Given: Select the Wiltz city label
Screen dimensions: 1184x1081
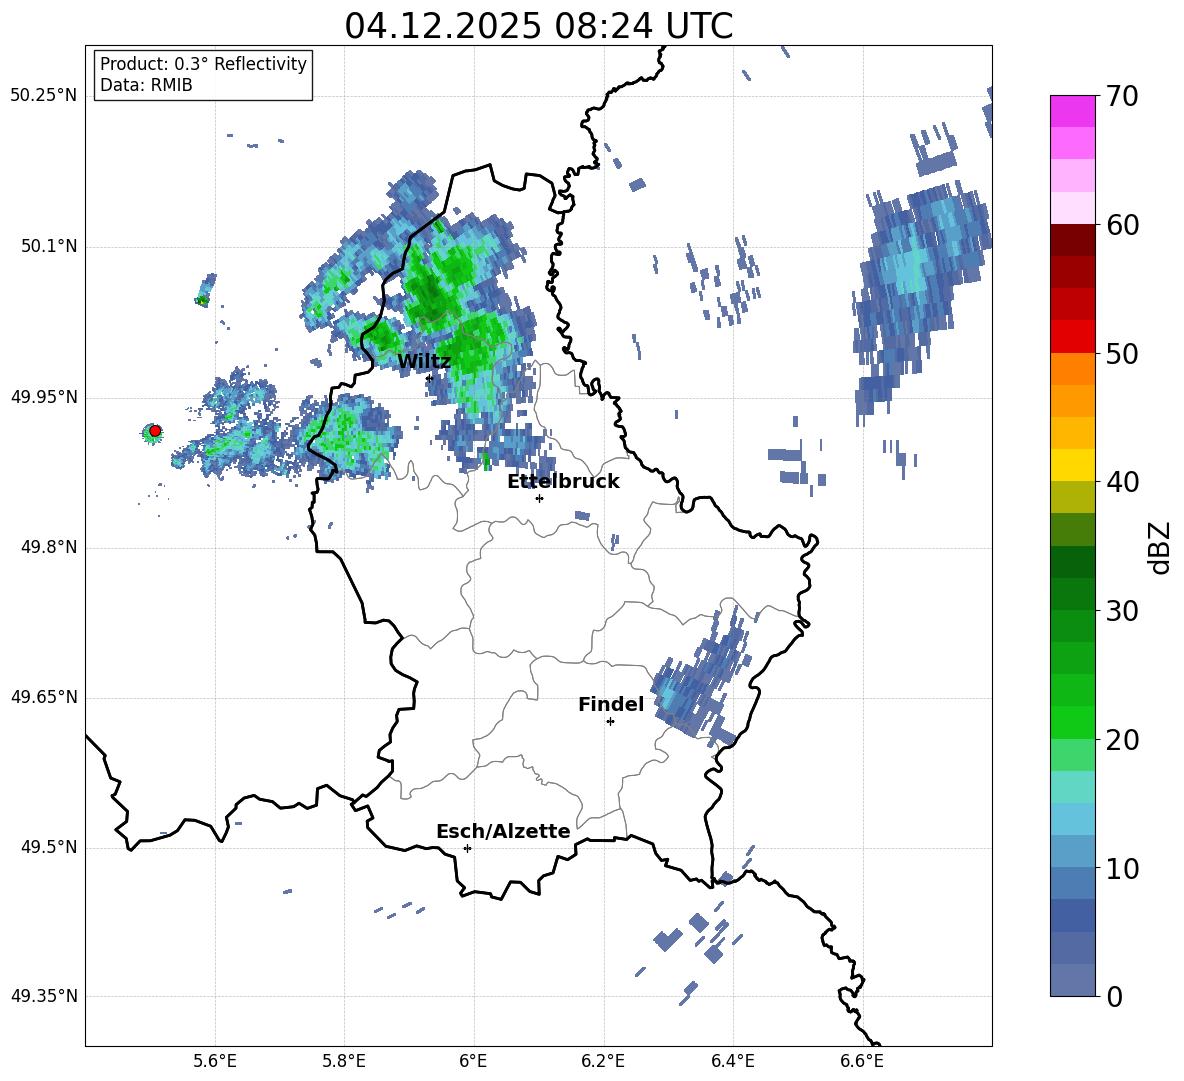Looking at the screenshot, I should click(424, 362).
